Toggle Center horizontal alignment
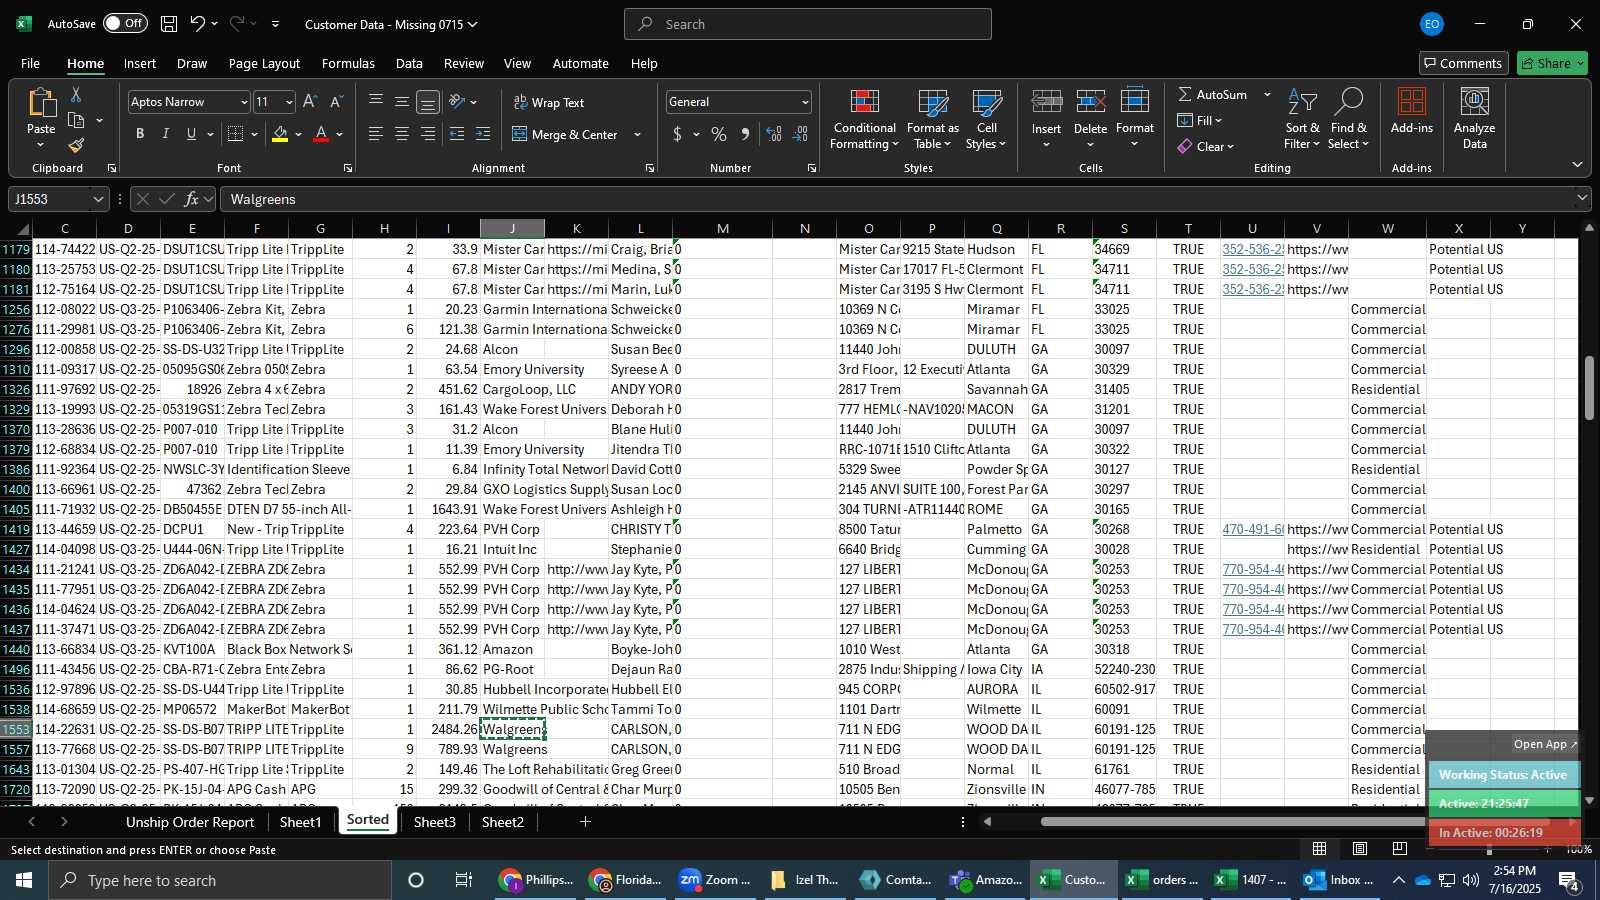 click(x=402, y=134)
